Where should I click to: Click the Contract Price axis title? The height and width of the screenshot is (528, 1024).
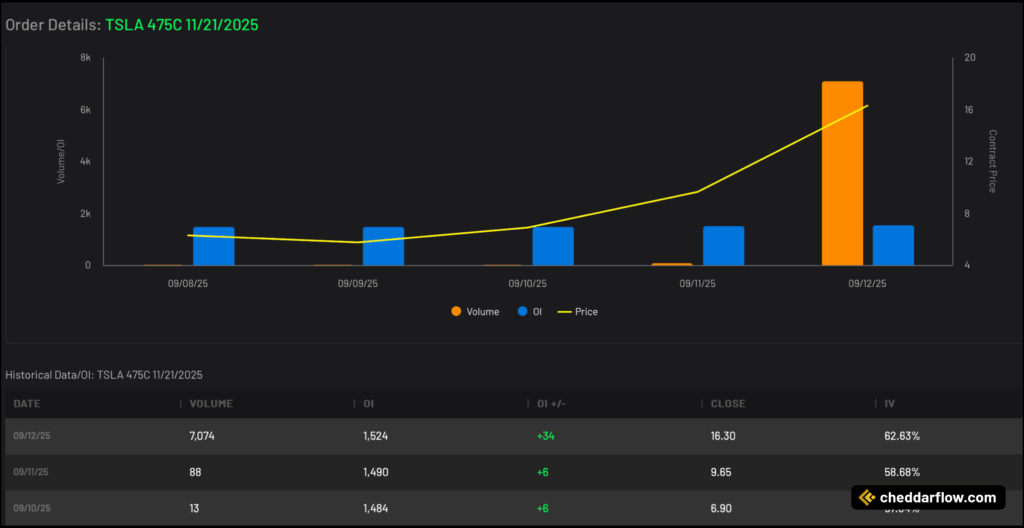point(992,161)
